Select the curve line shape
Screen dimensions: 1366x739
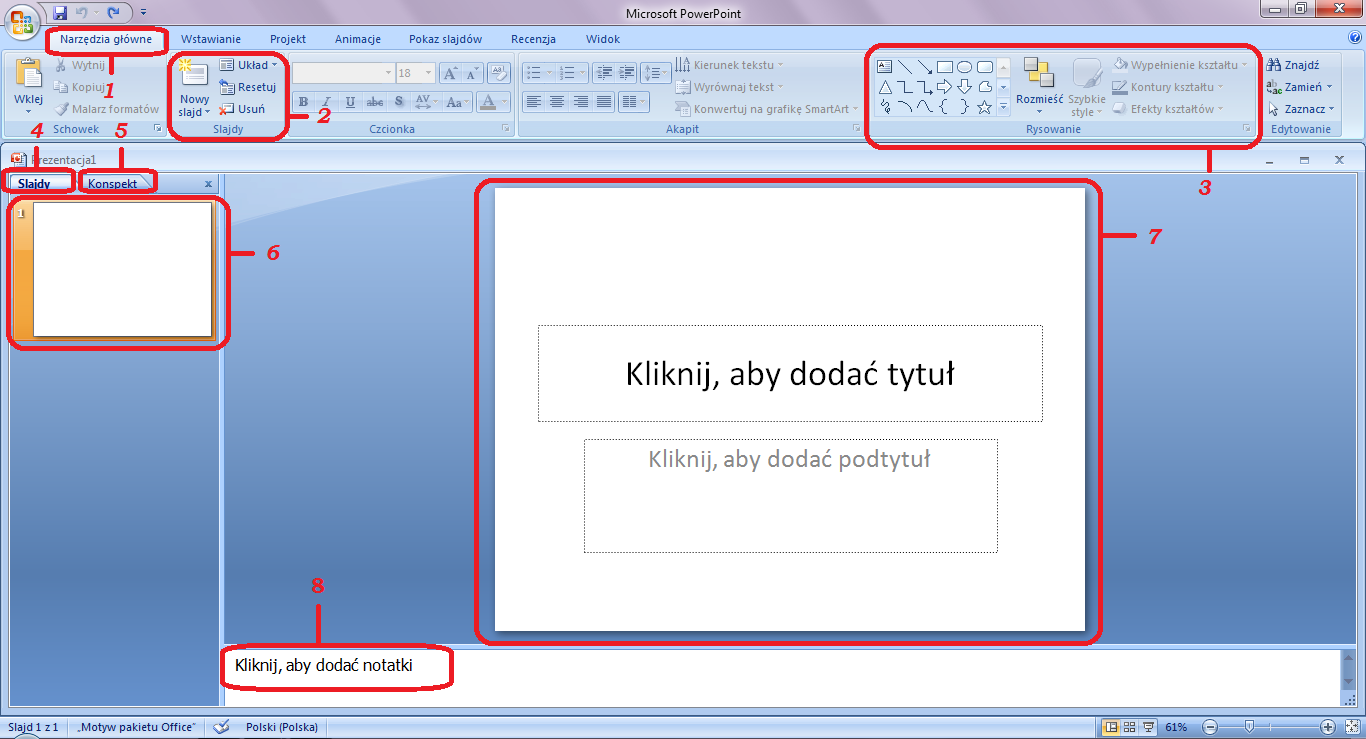(x=925, y=107)
